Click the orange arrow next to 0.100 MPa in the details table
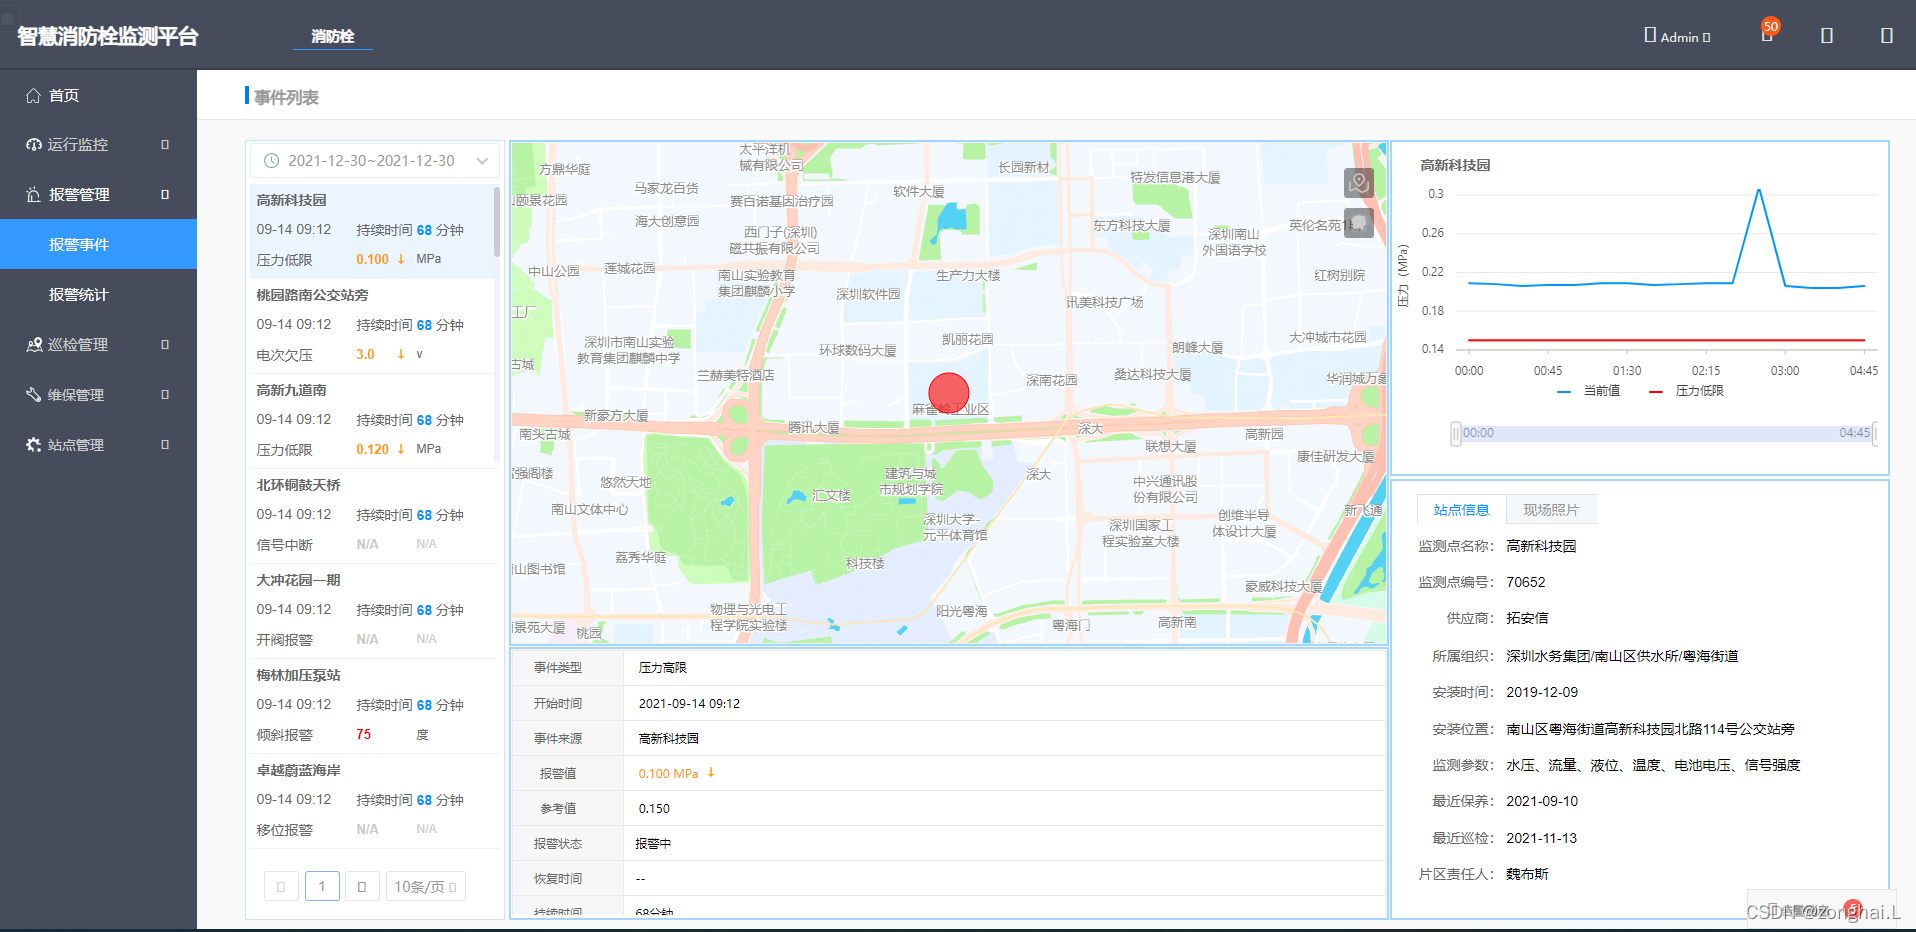 point(711,773)
